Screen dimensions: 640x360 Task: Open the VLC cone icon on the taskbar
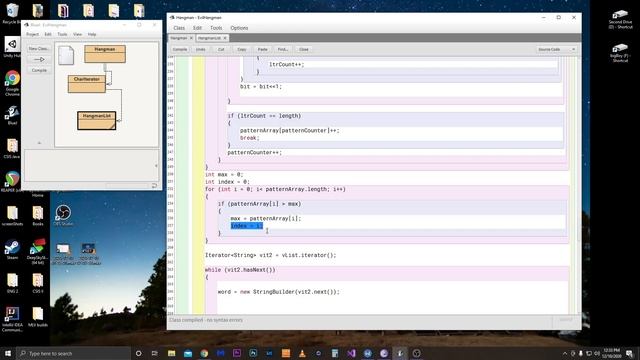click(x=302, y=353)
